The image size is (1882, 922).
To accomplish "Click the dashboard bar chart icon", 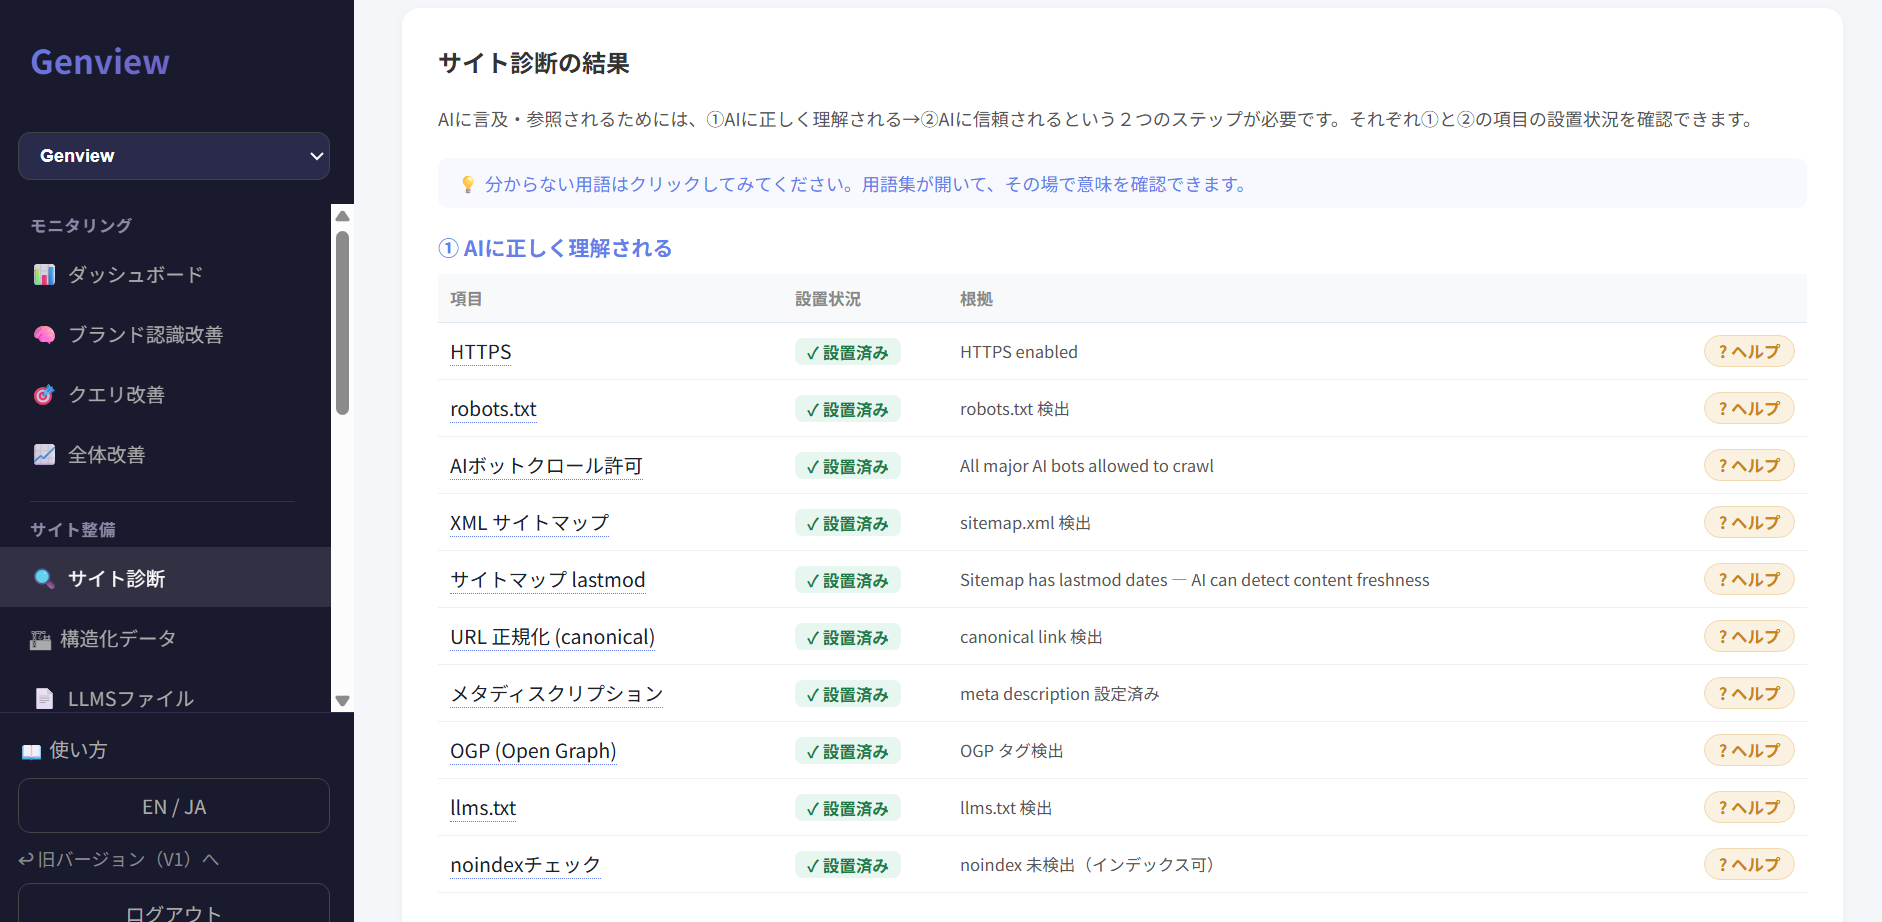I will point(44,275).
